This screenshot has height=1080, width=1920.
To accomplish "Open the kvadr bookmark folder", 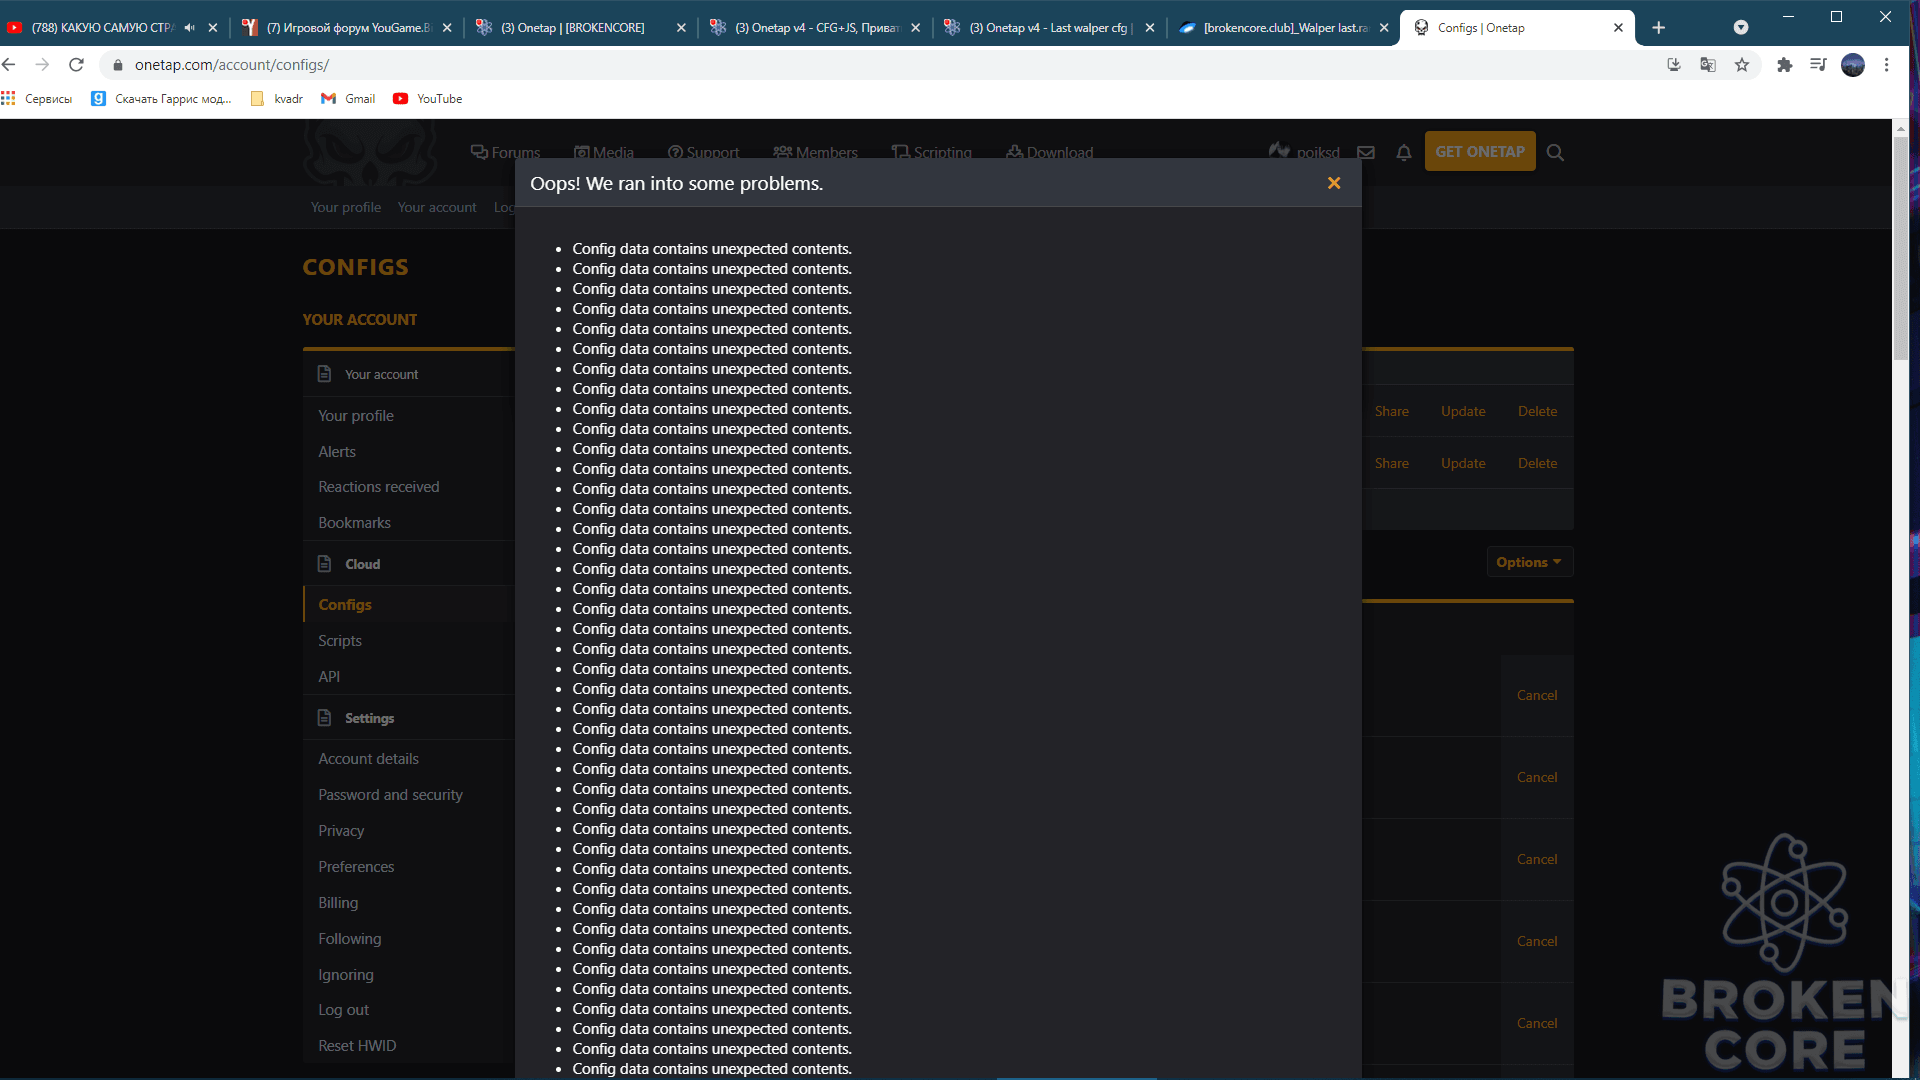I will pyautogui.click(x=277, y=99).
